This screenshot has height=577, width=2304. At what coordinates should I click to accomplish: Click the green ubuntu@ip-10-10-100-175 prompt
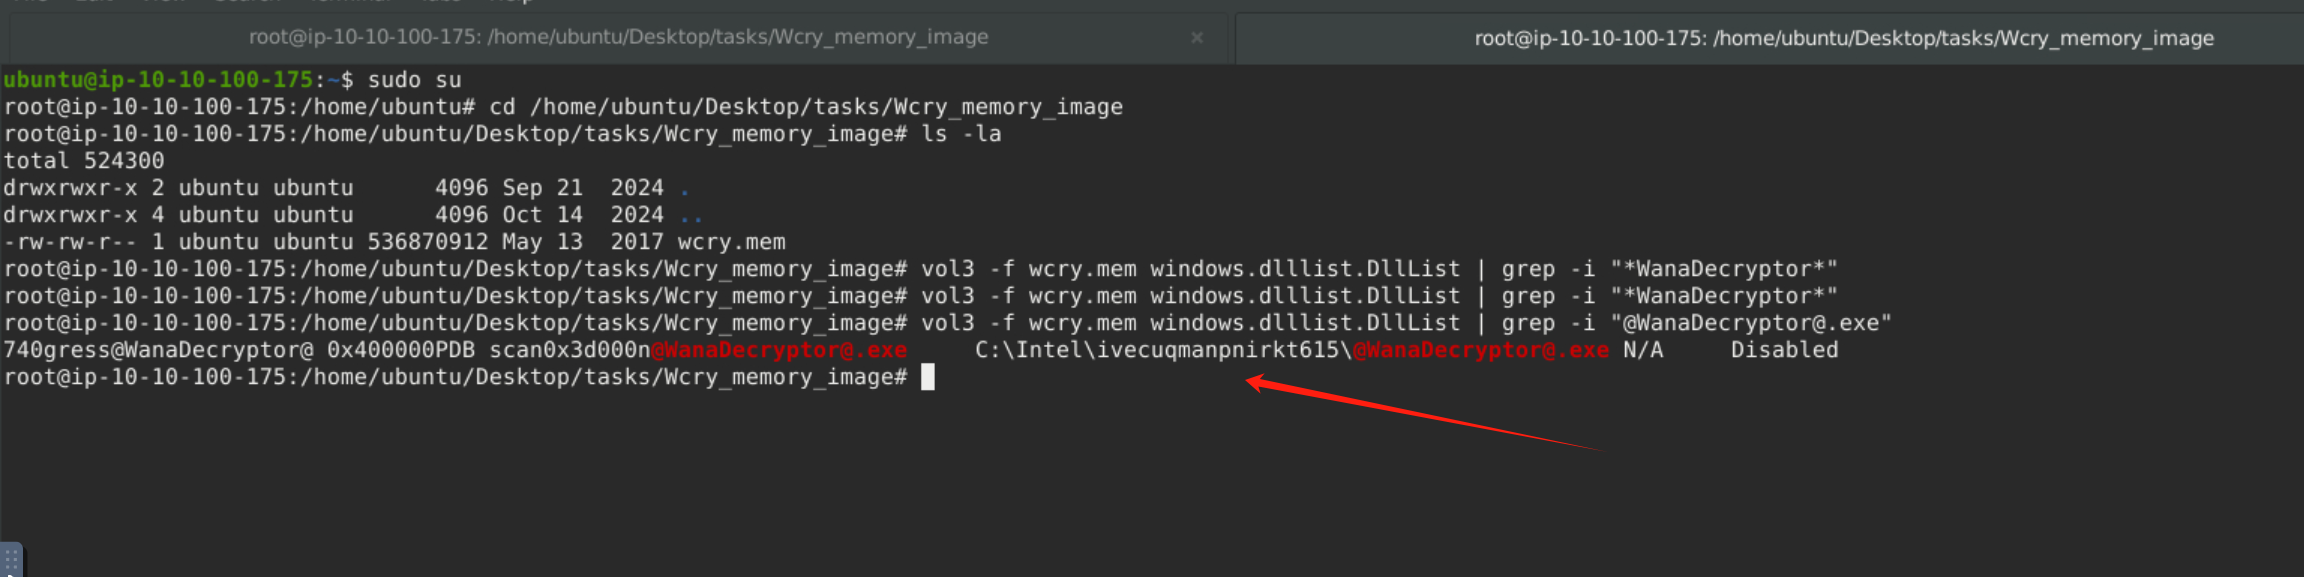coord(158,80)
